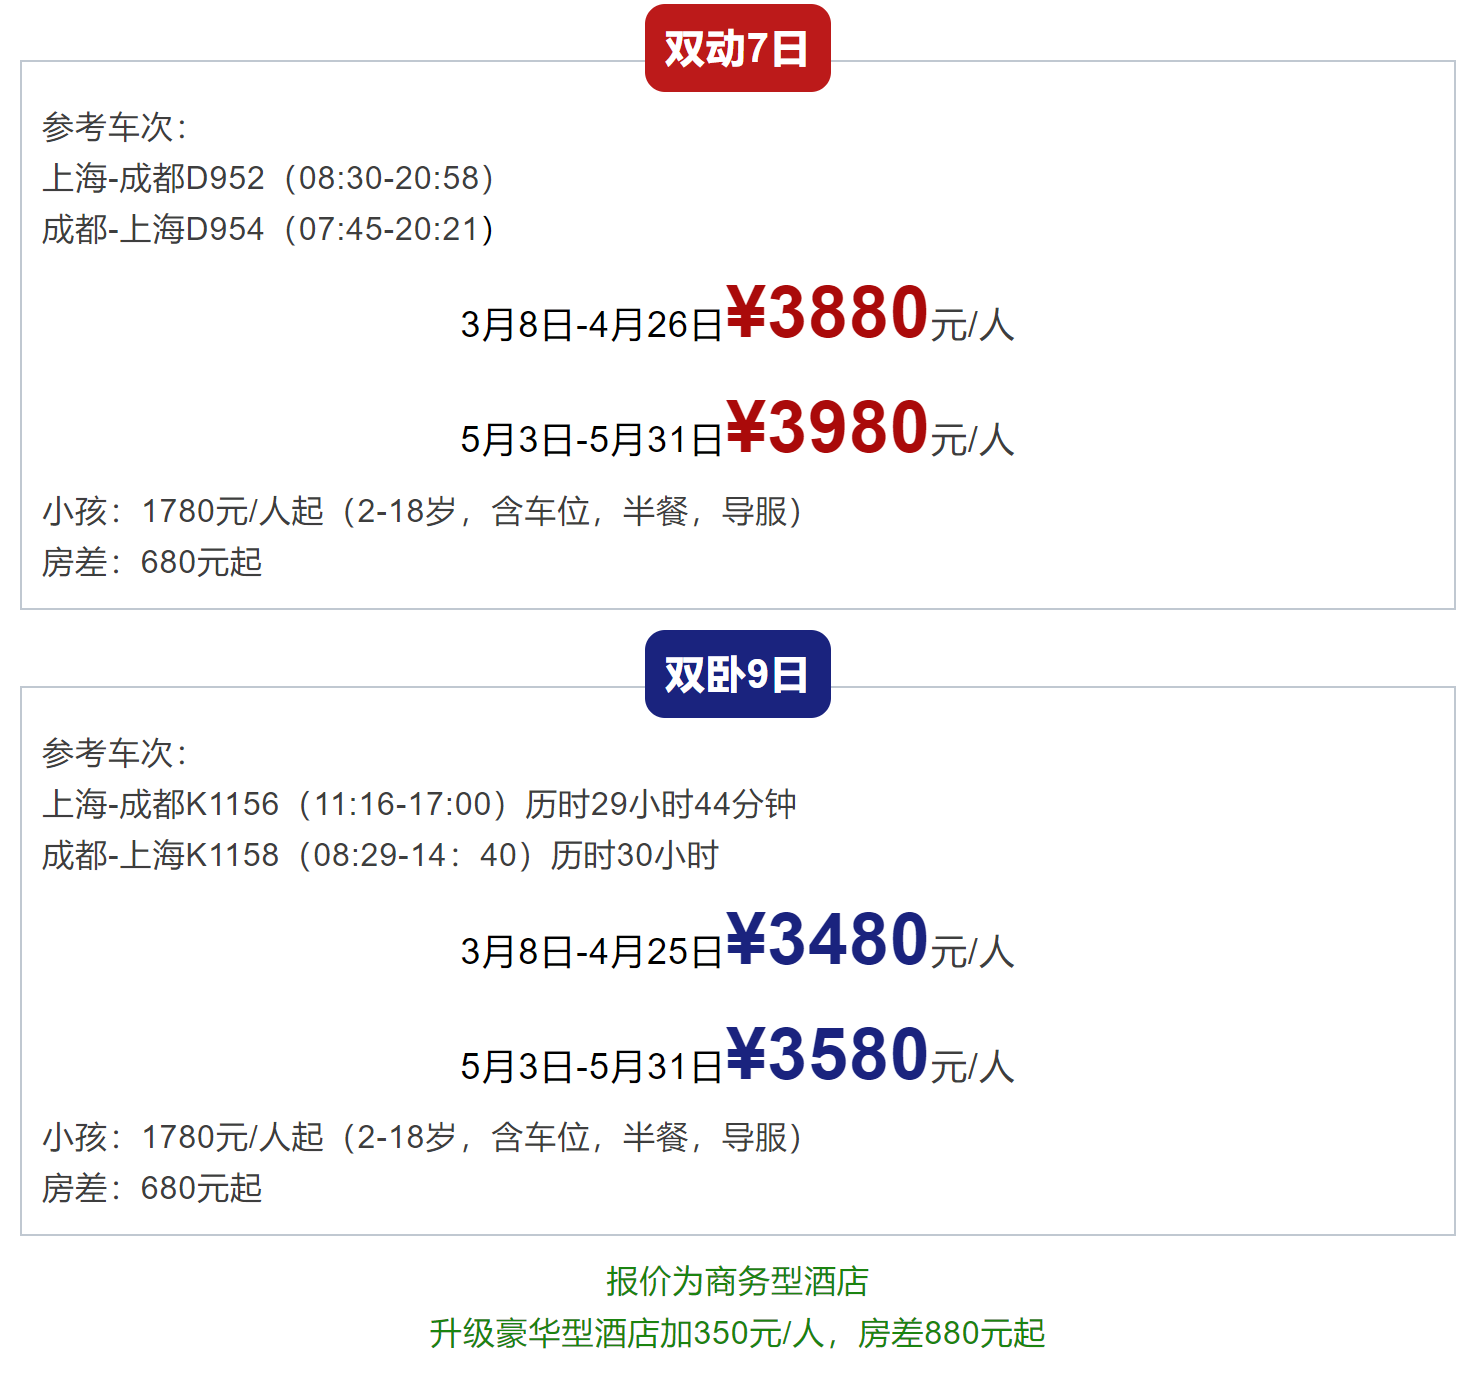Click the 成都-上海D954 train line
Viewport: 1479px width, 1375px height.
coord(268,229)
